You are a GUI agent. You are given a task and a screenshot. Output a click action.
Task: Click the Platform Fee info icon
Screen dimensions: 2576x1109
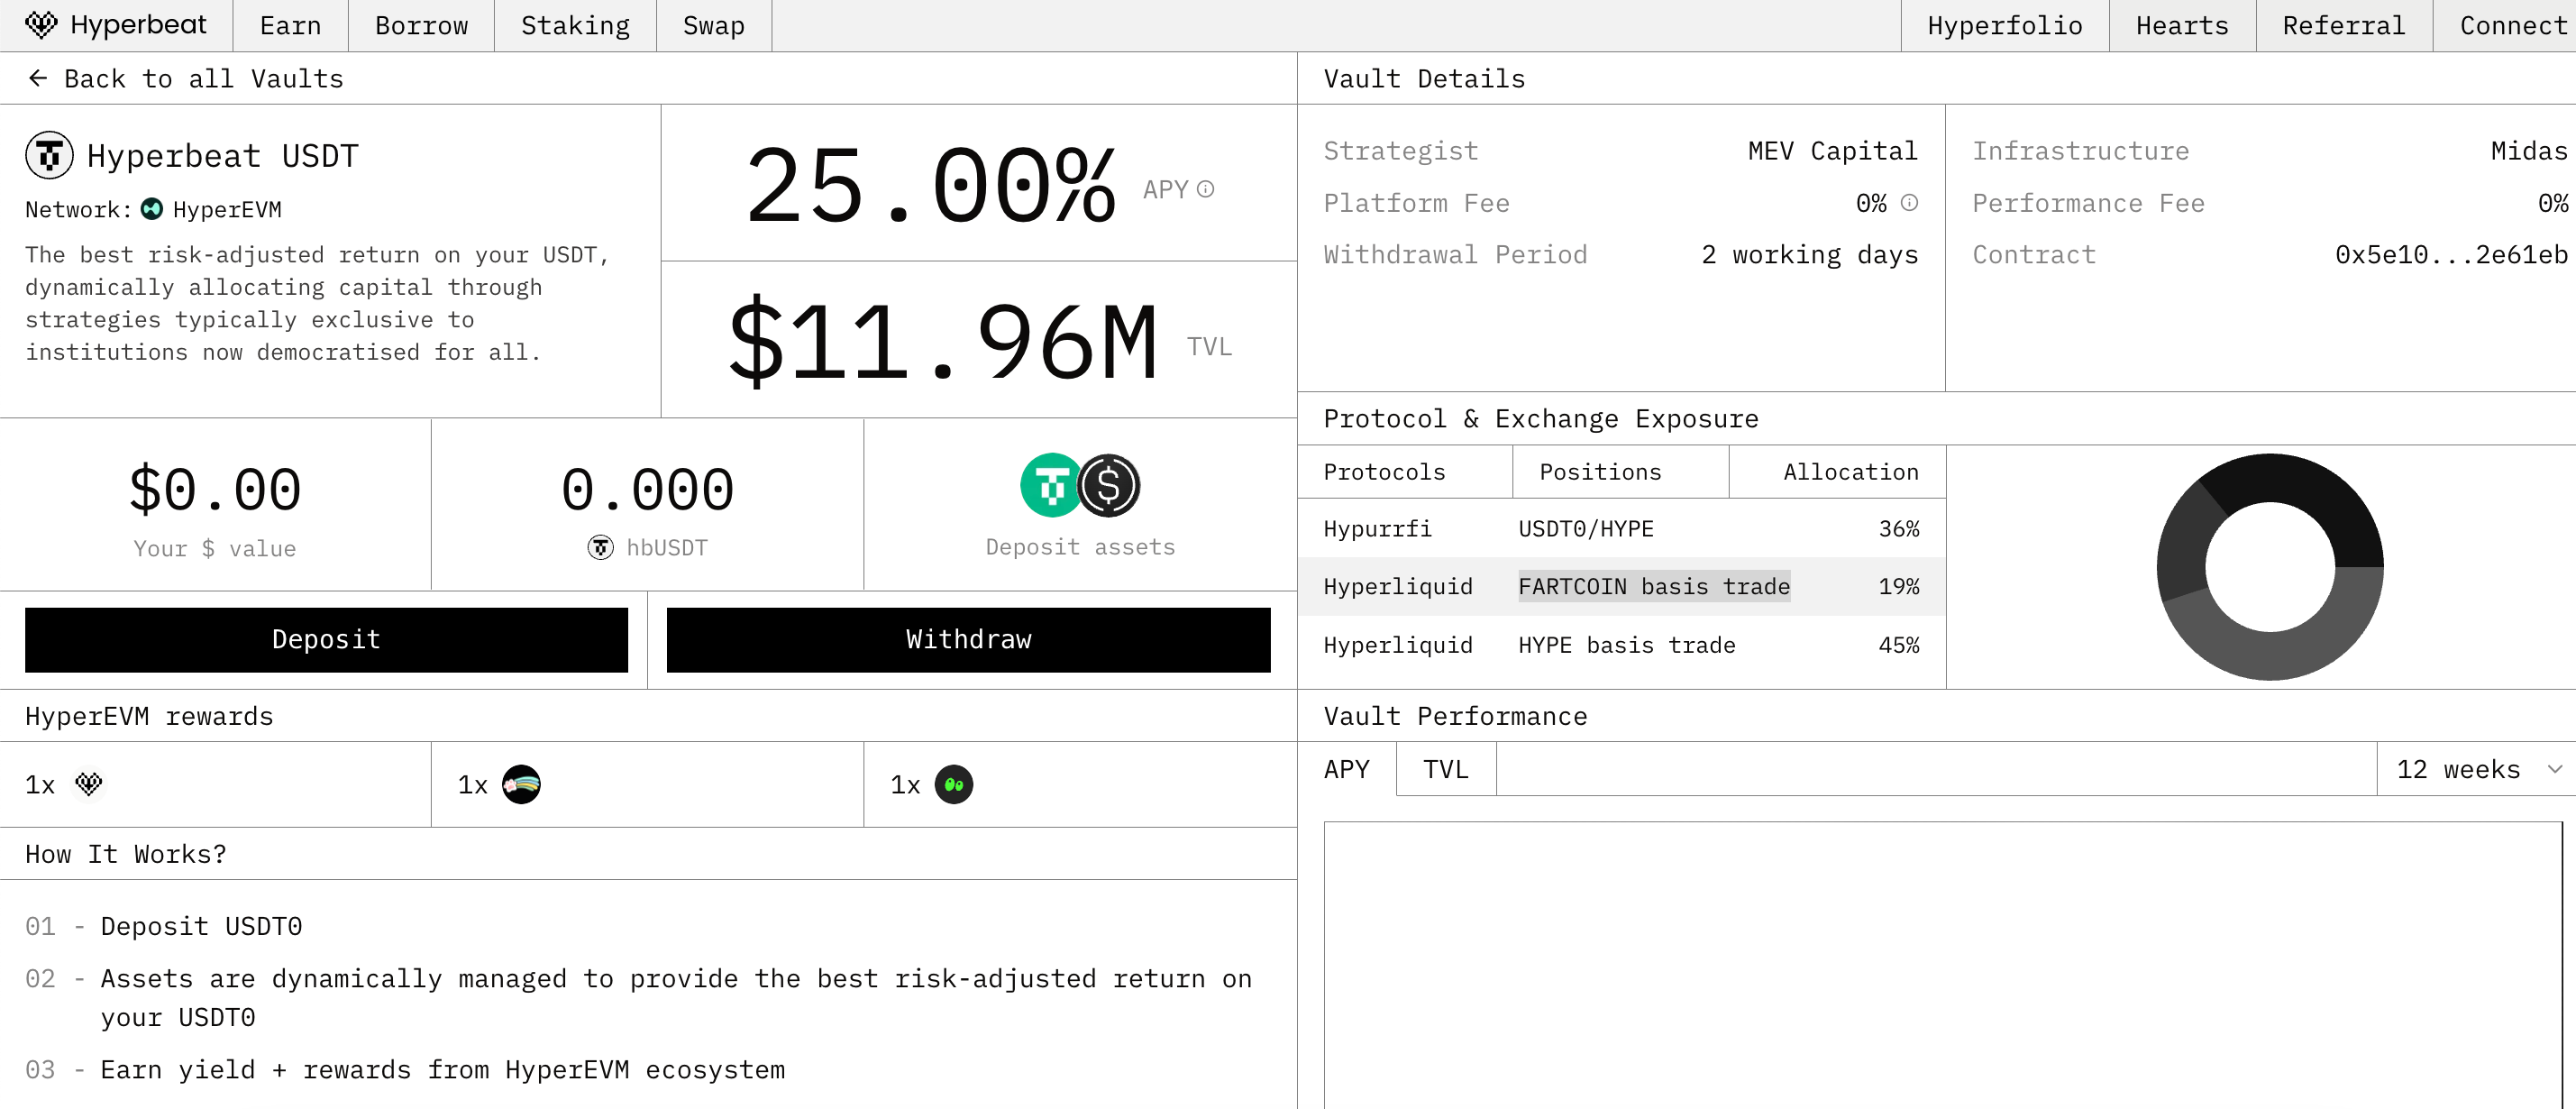[1909, 203]
